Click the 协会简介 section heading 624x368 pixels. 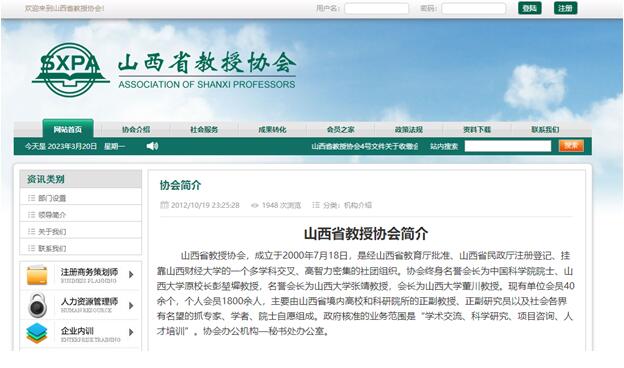click(181, 185)
